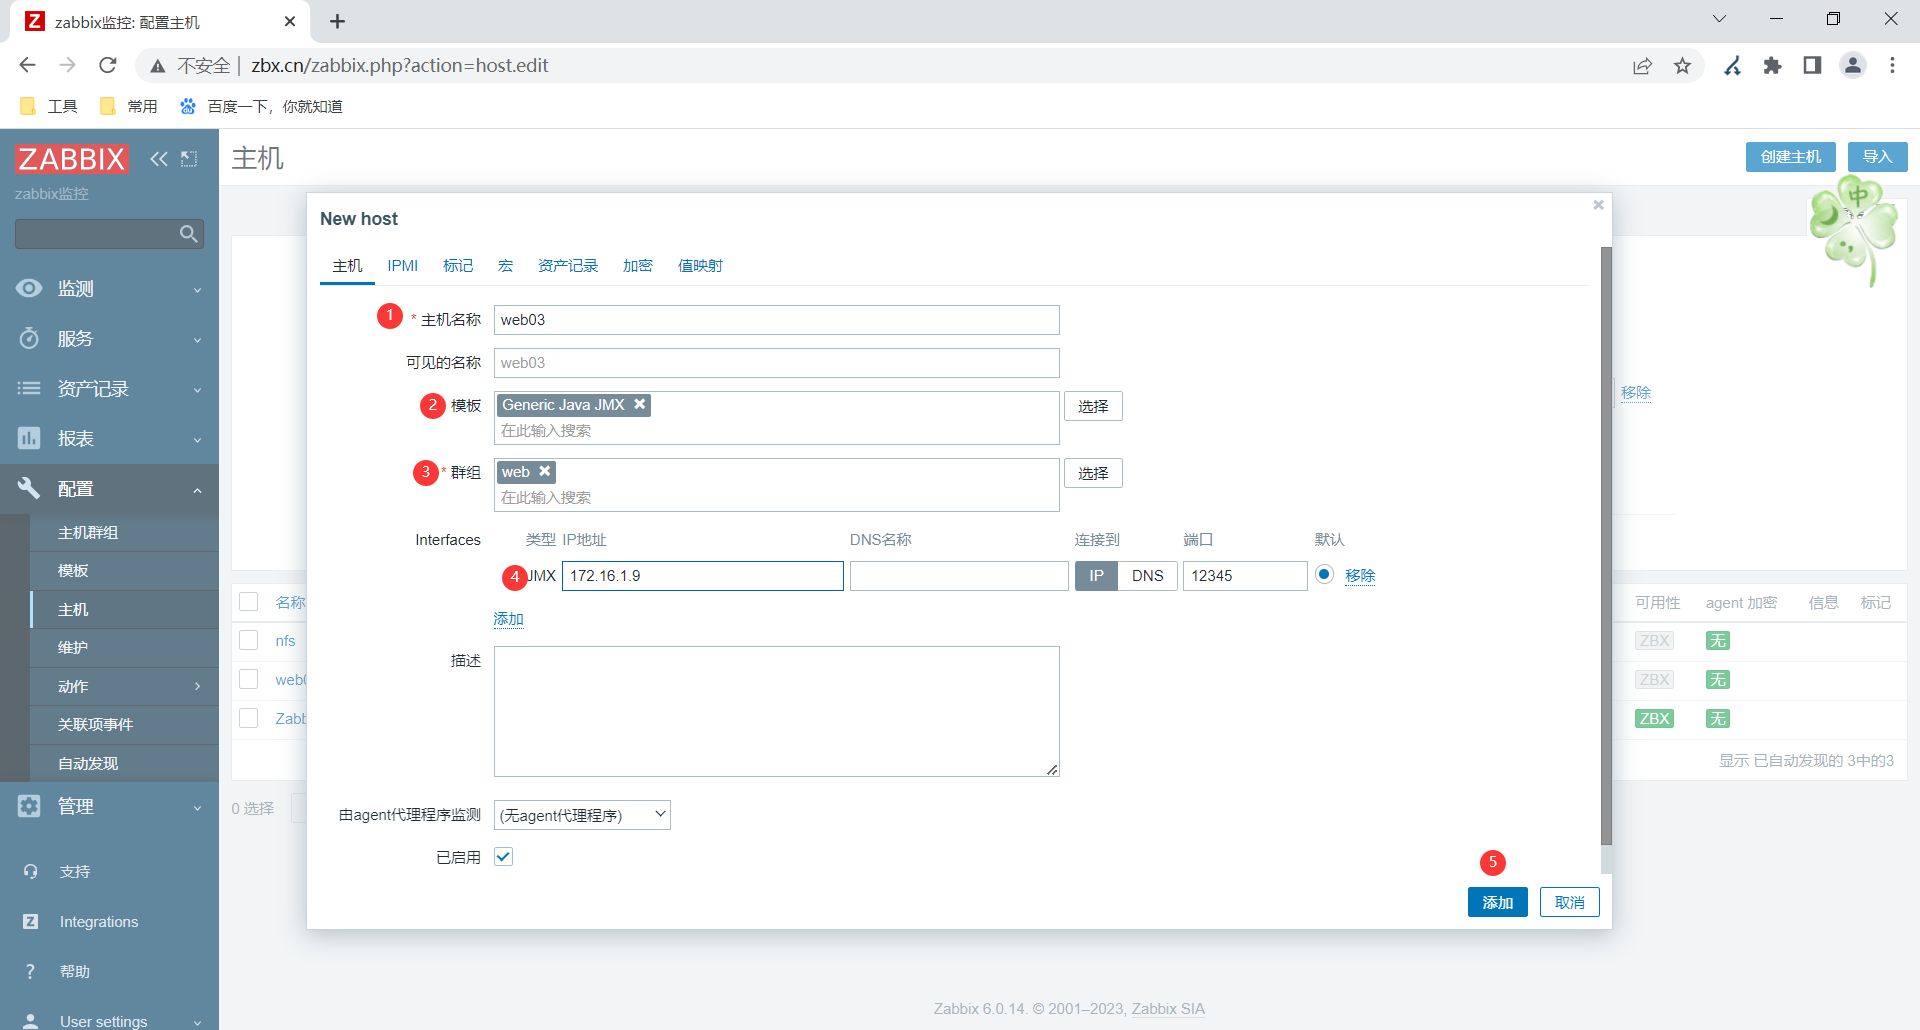
Task: Open the Chrome three-dot menu
Action: tap(1892, 66)
